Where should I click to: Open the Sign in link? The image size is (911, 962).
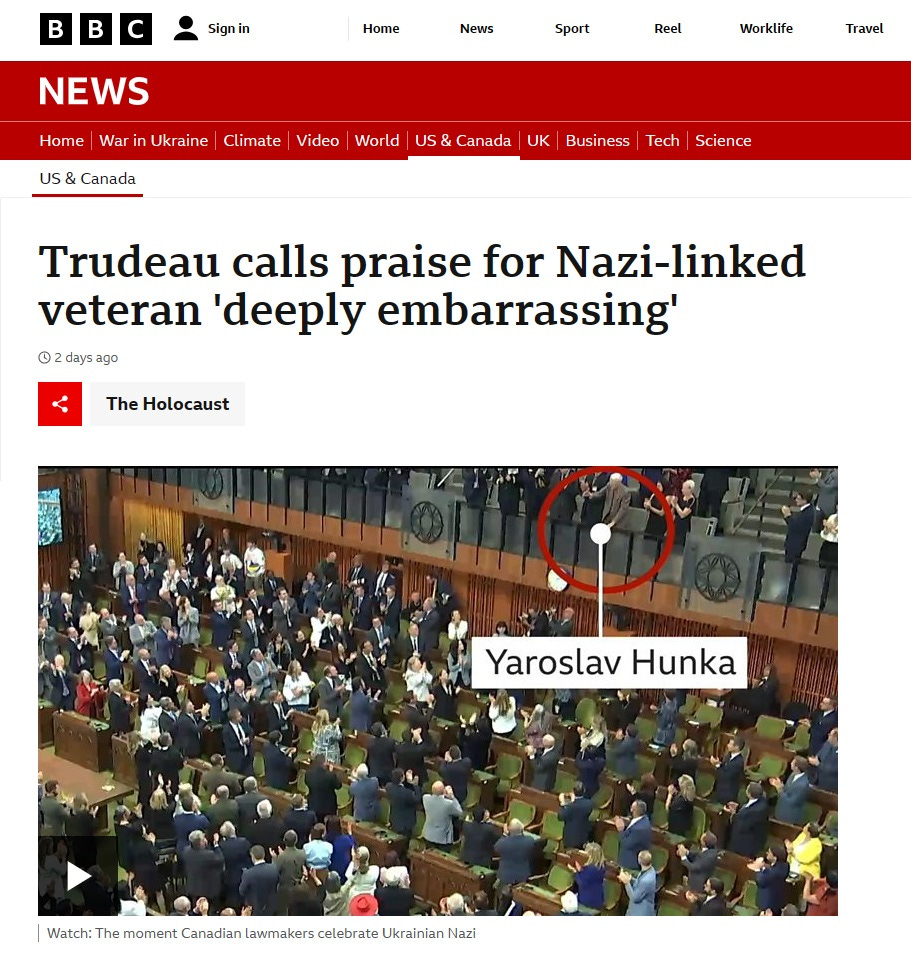point(228,28)
